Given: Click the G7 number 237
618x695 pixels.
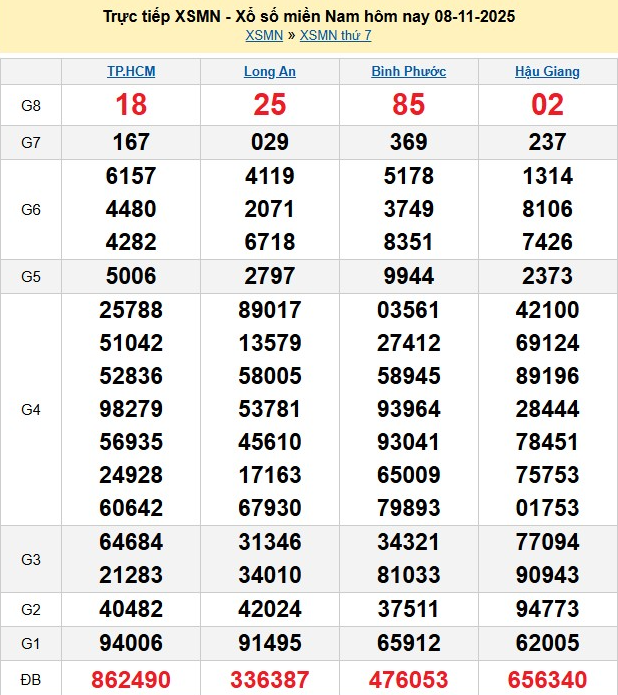Looking at the screenshot, I should [547, 142].
